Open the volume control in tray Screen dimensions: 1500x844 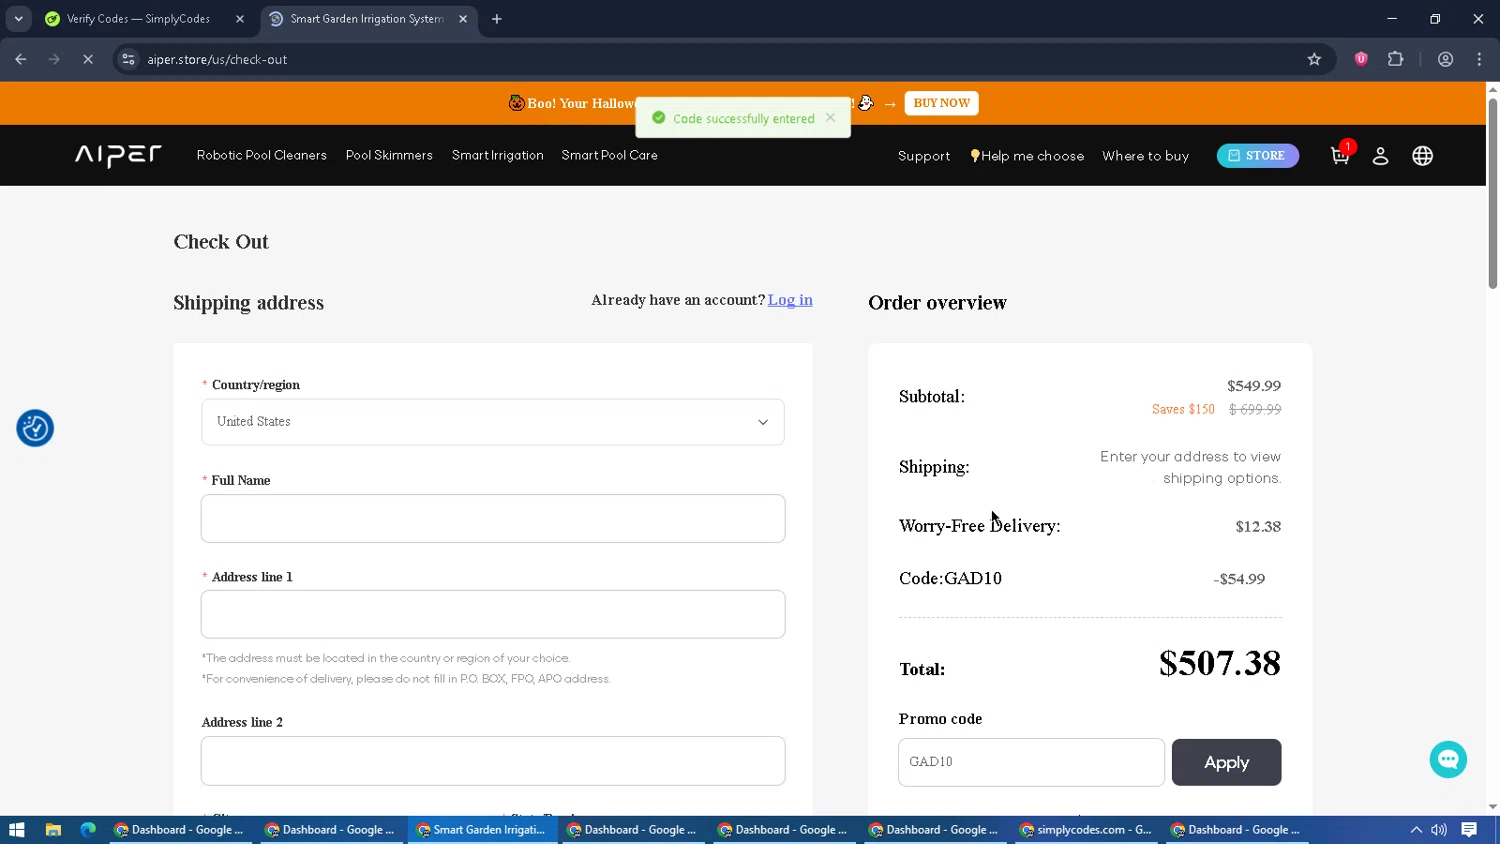point(1439,829)
